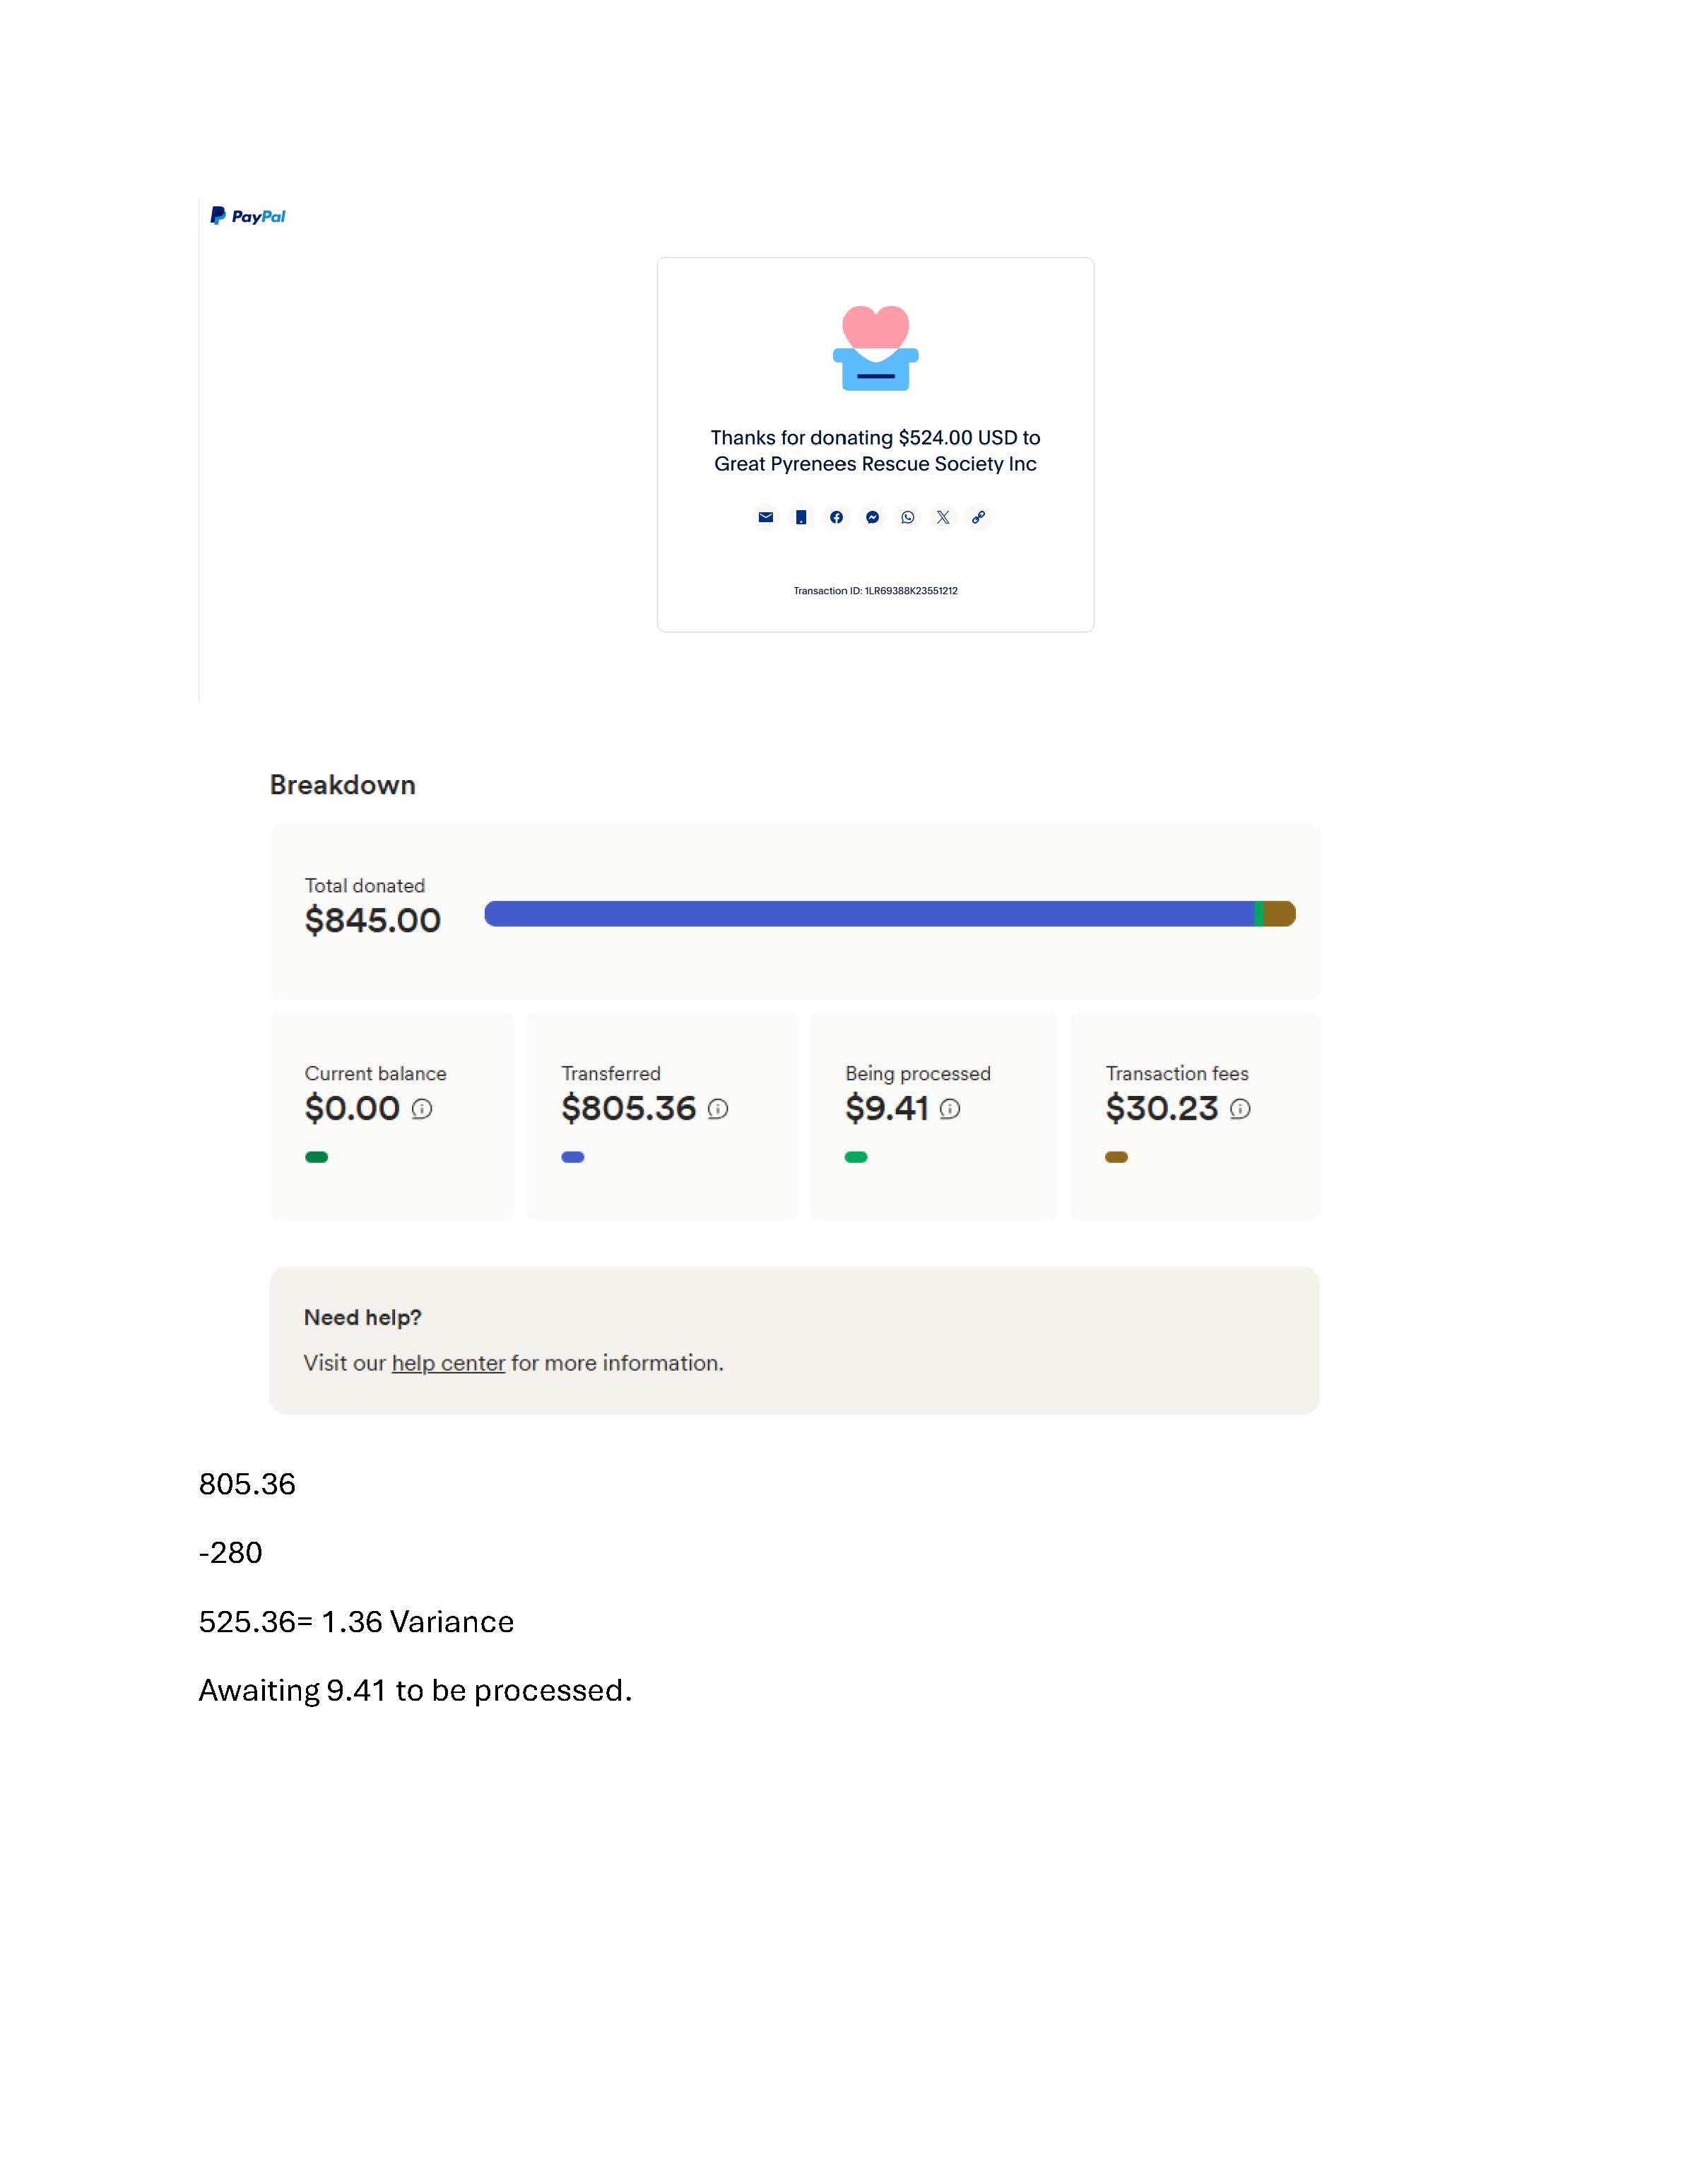The width and height of the screenshot is (1688, 2184).
Task: Share the donation on X
Action: click(943, 517)
